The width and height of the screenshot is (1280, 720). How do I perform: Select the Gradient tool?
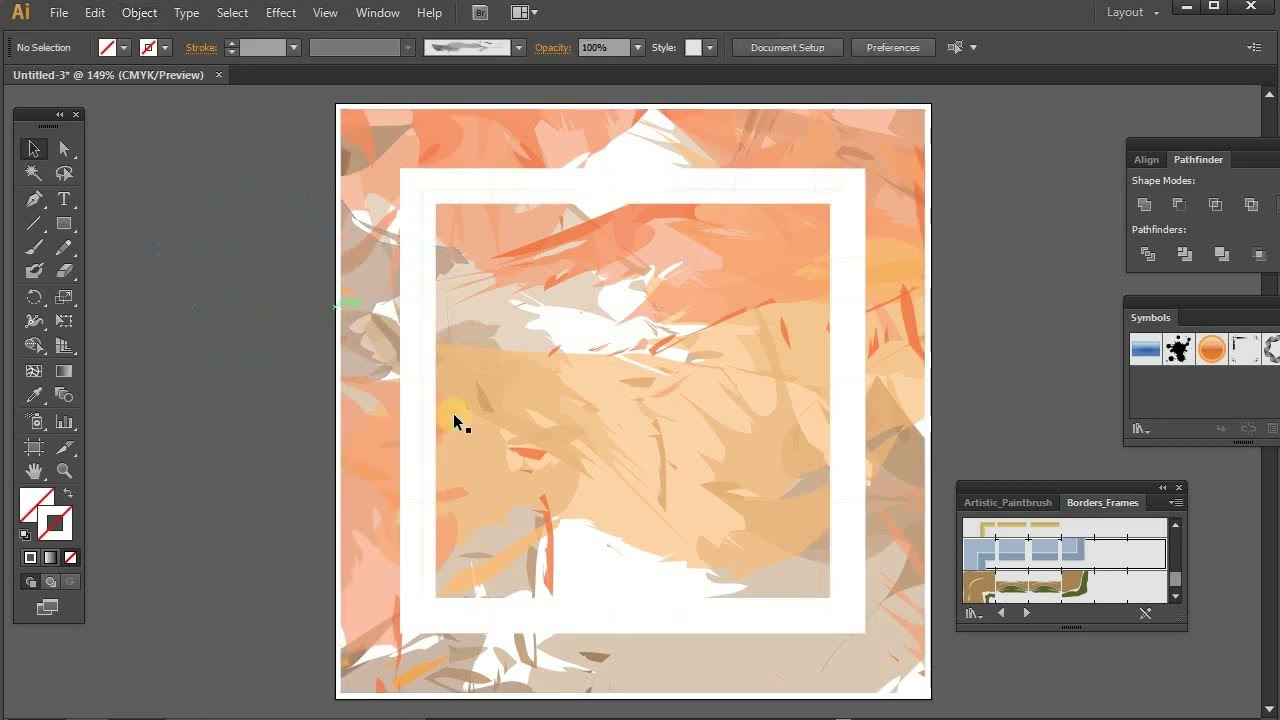64,371
